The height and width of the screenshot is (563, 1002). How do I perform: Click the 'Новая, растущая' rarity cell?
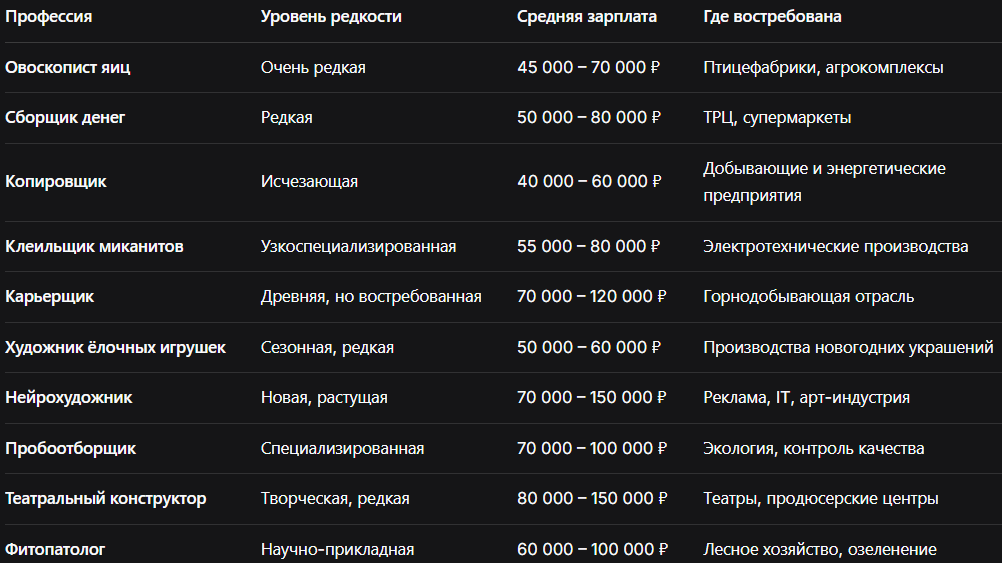[x=324, y=398]
